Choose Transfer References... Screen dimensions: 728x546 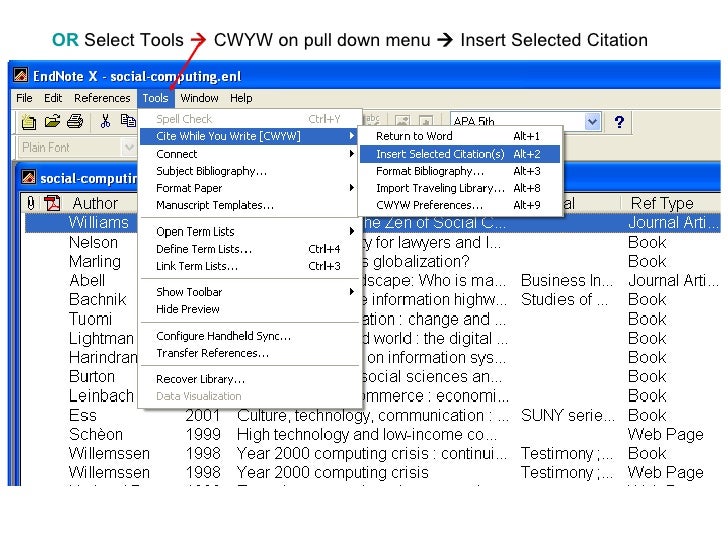(250, 353)
